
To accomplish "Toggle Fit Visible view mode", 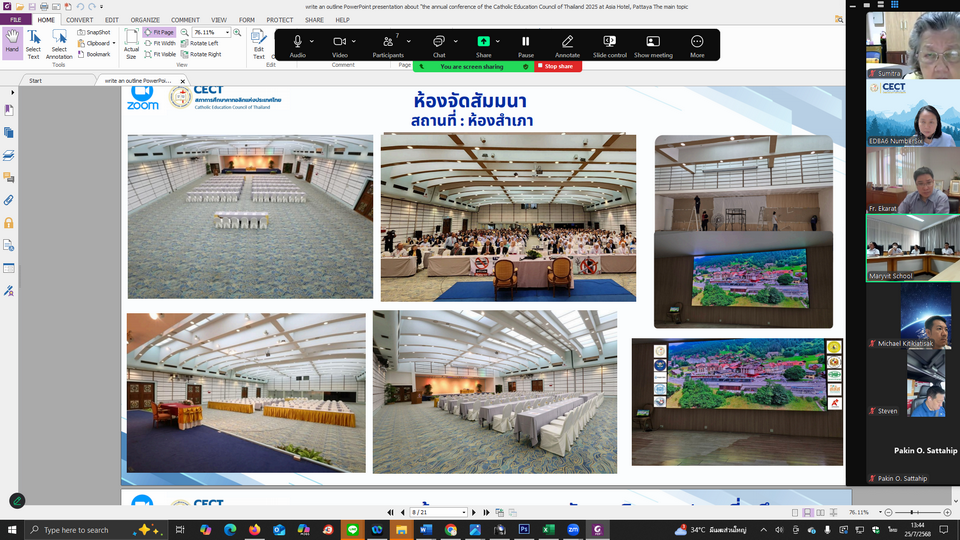I will pyautogui.click(x=160, y=54).
